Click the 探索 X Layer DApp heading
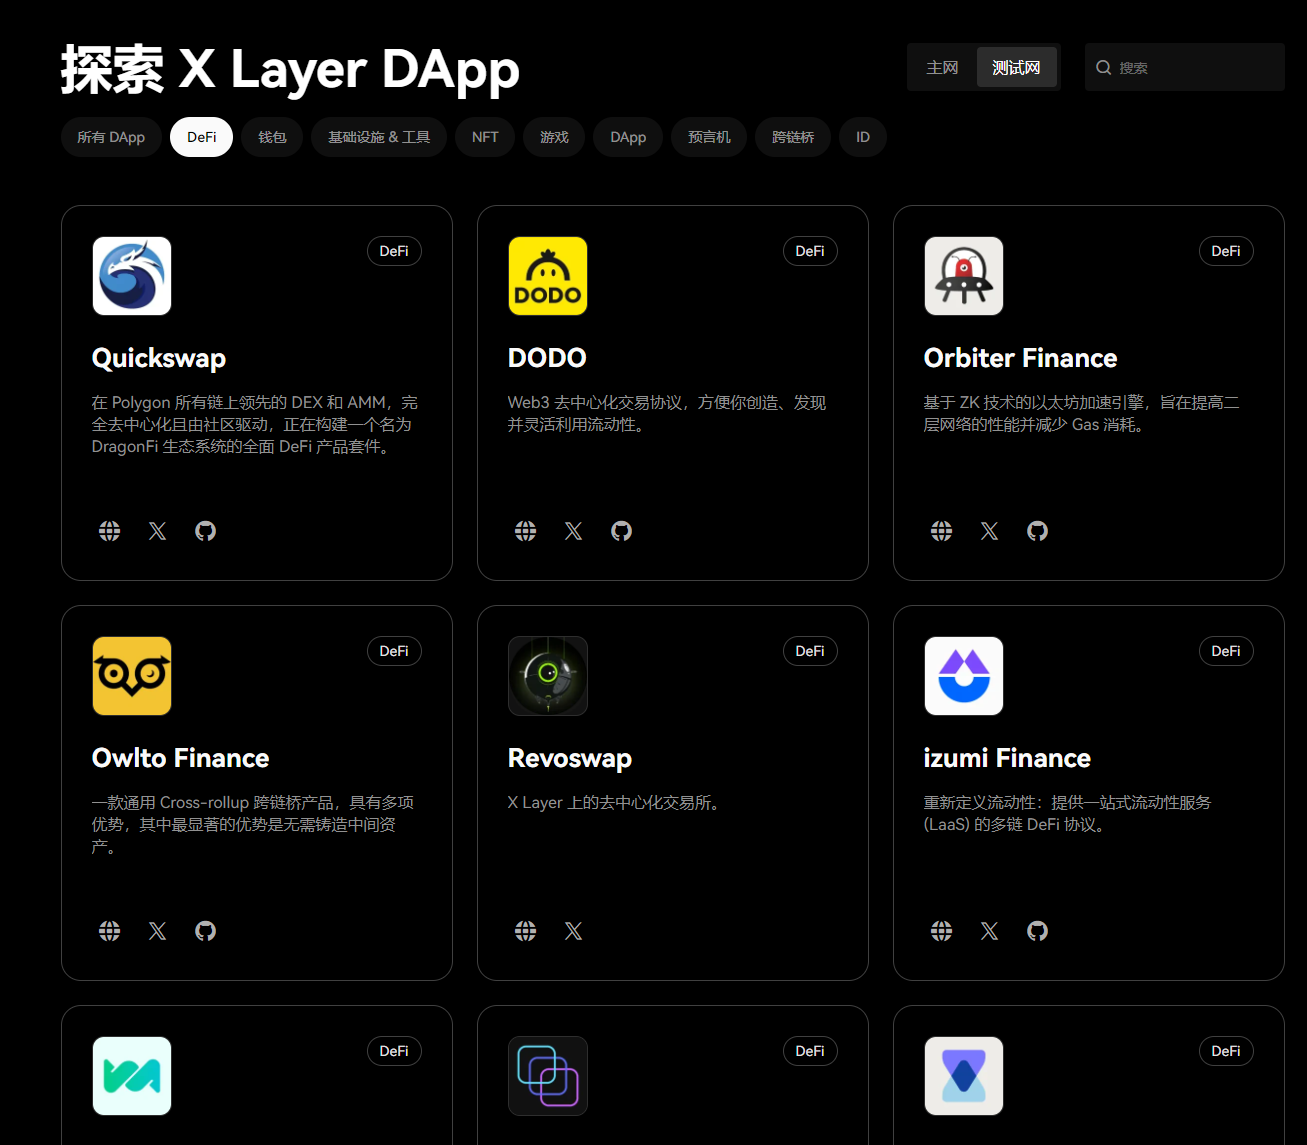 290,70
